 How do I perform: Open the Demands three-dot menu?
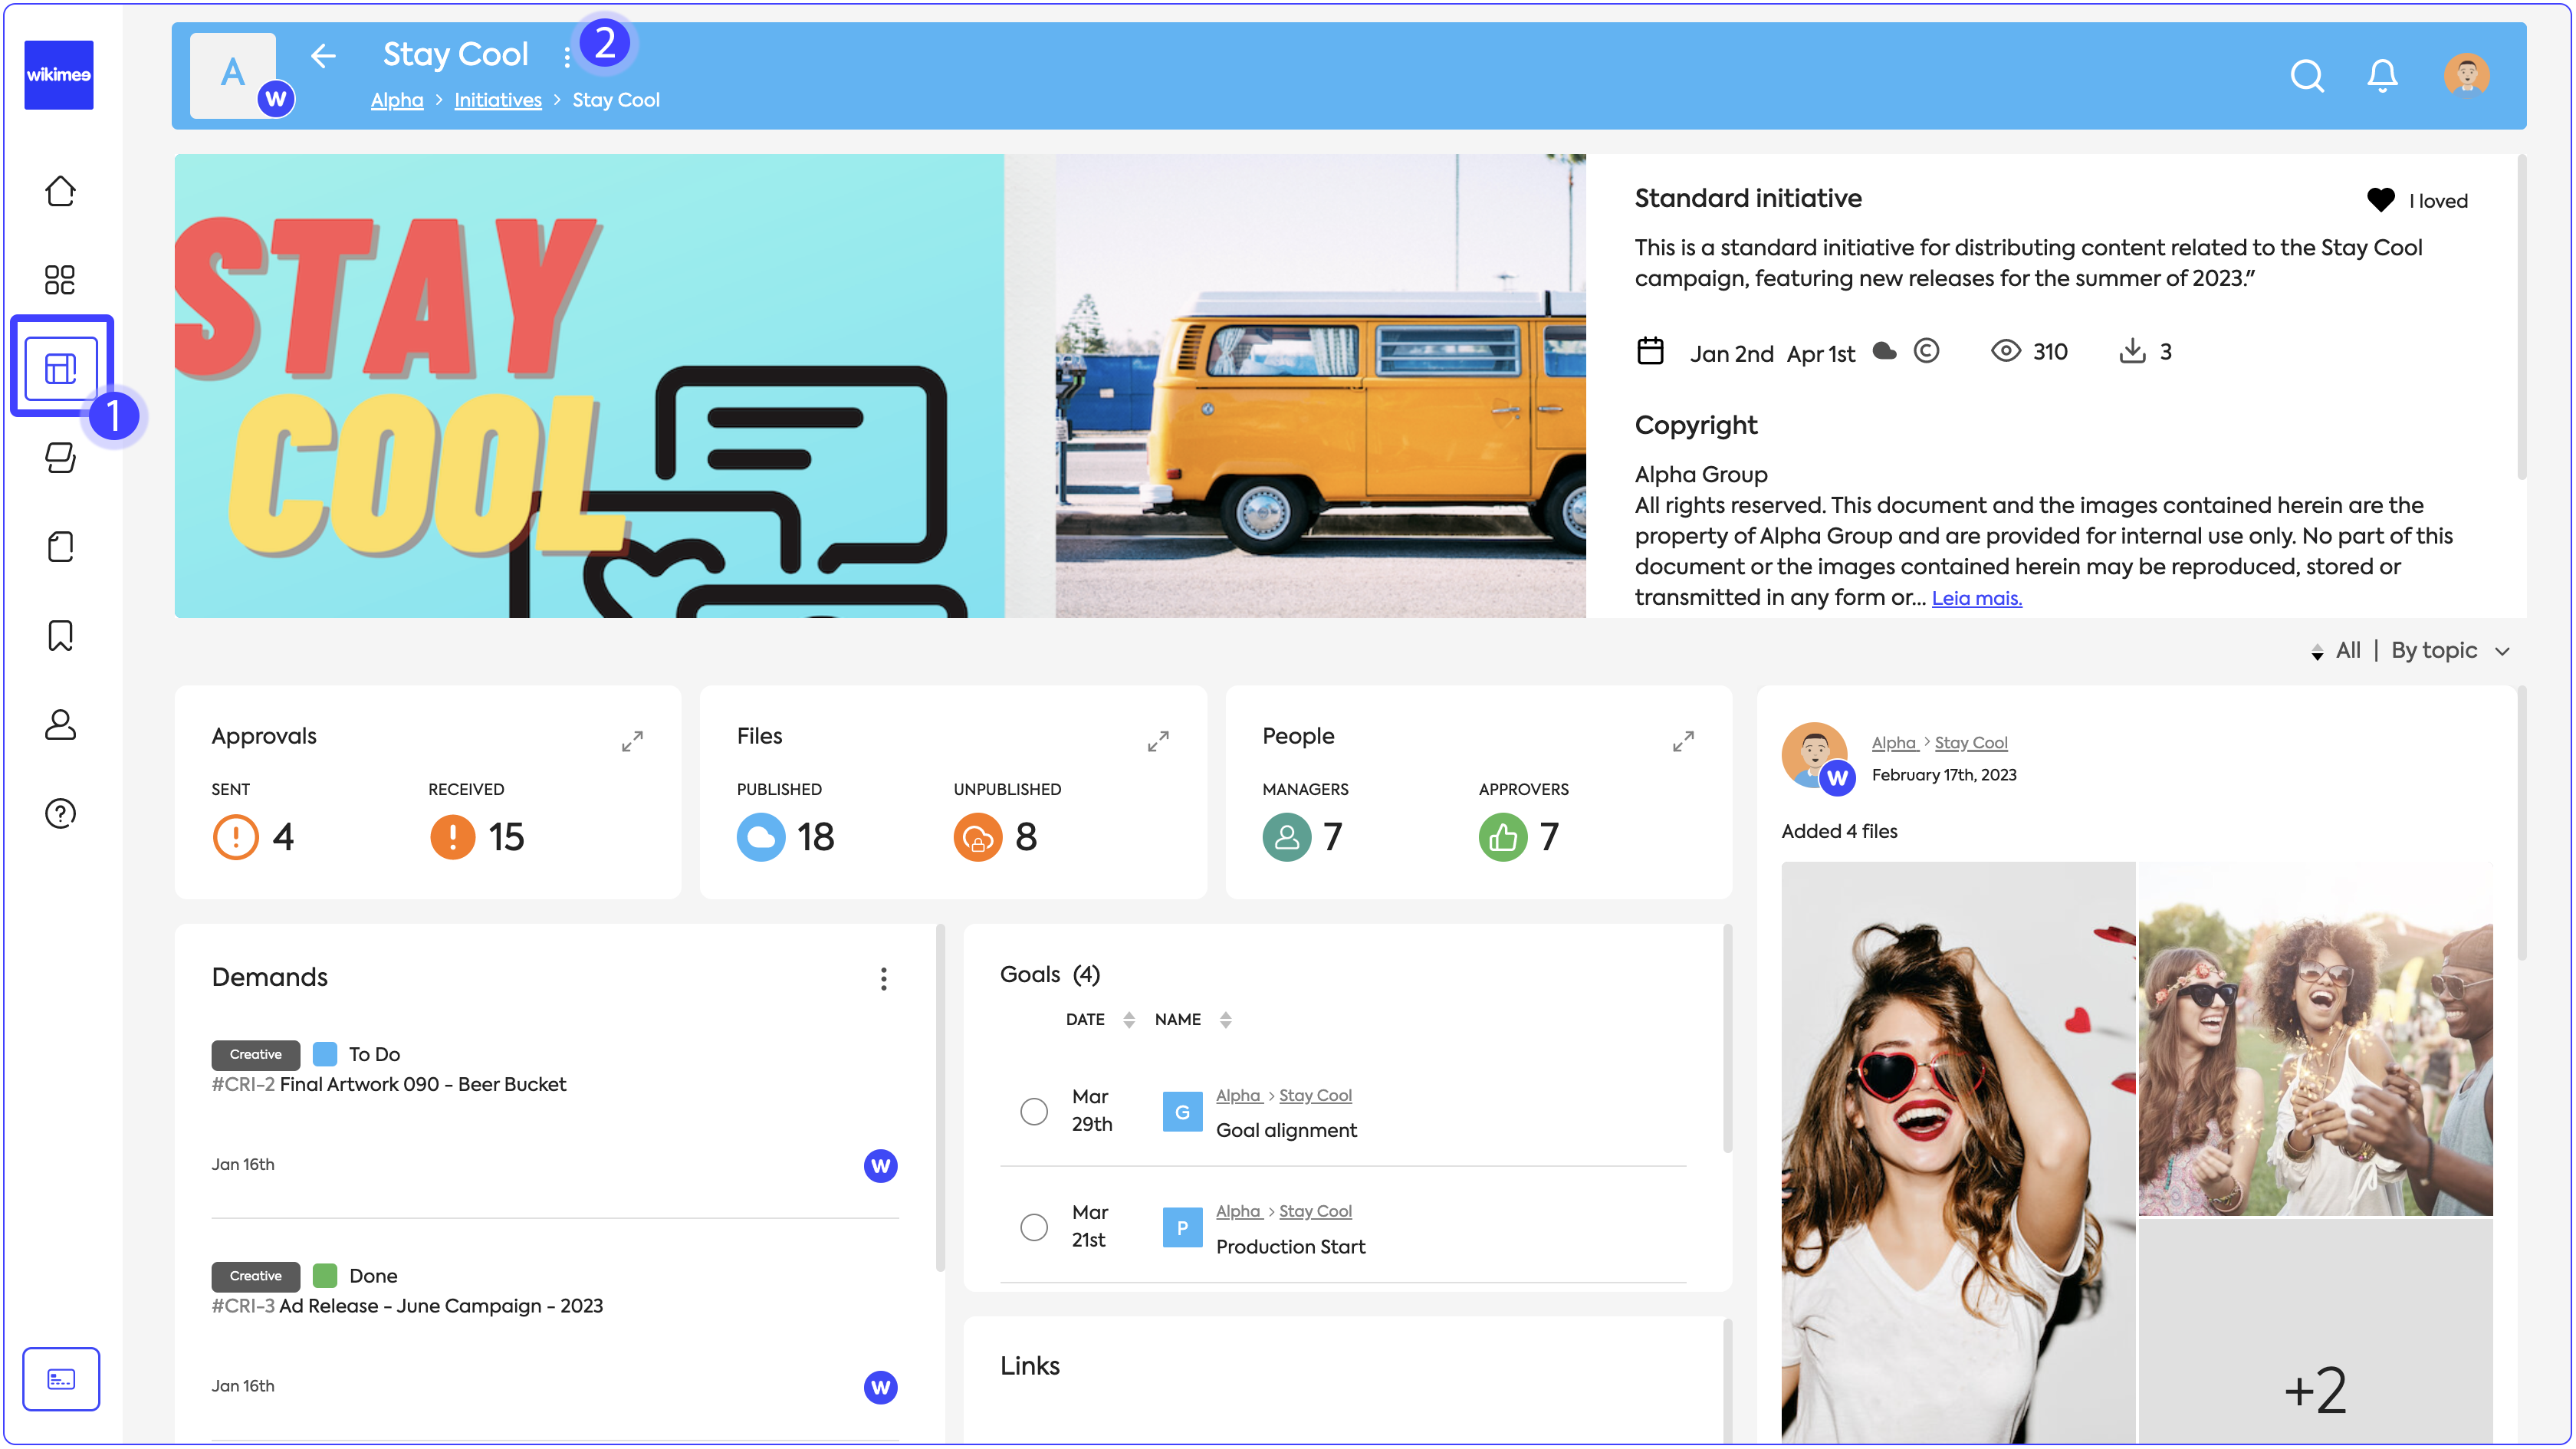coord(883,979)
